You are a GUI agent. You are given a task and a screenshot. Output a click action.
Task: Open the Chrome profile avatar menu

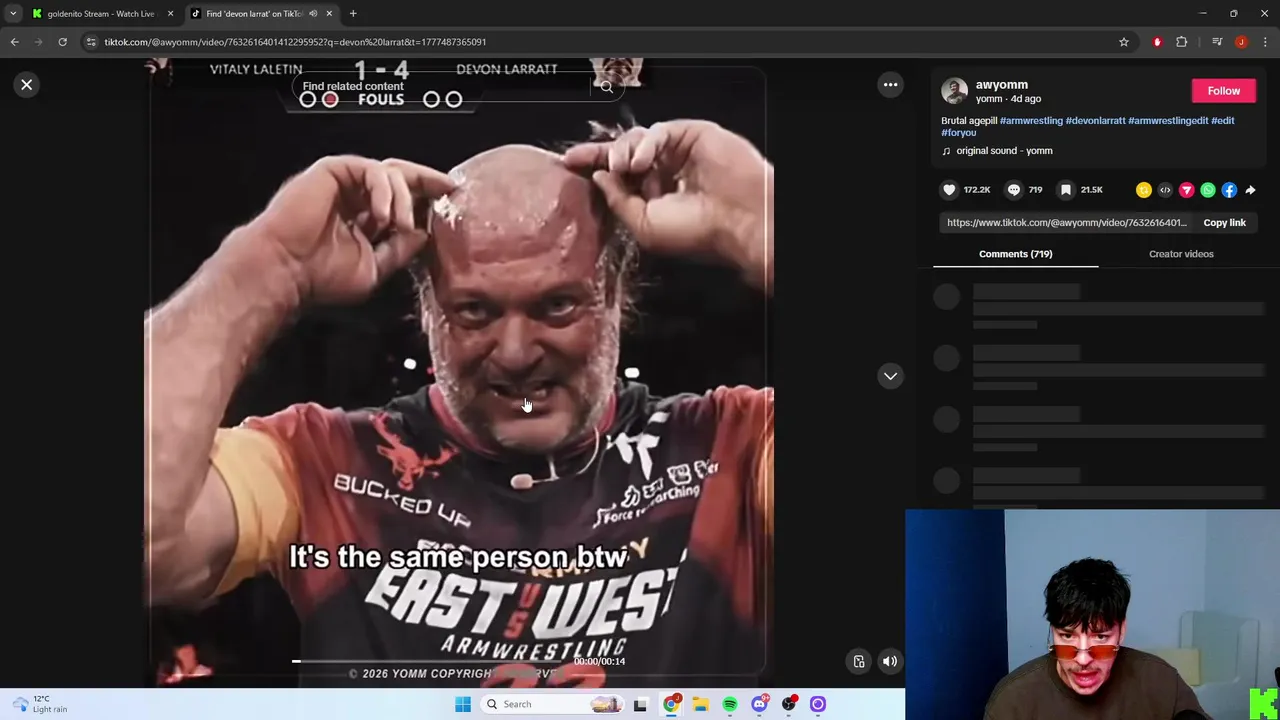(x=1241, y=42)
